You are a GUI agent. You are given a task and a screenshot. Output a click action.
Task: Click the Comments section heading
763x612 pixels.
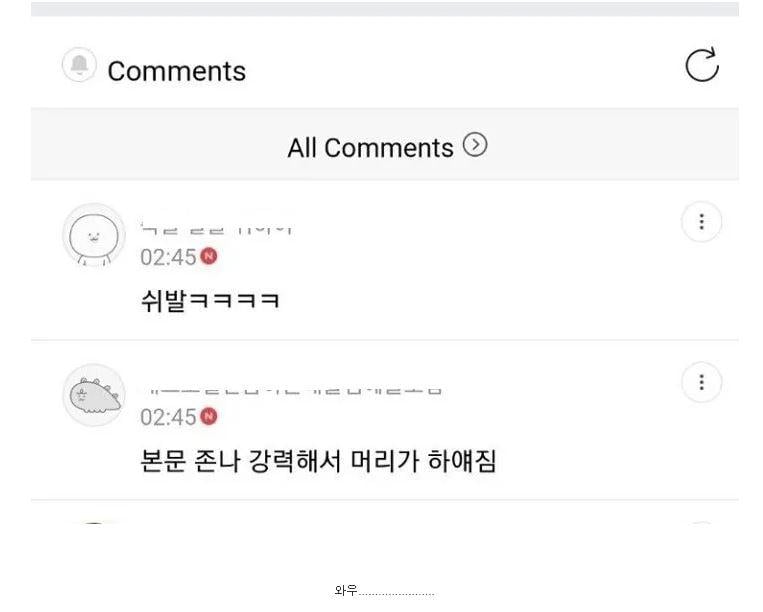click(x=176, y=71)
